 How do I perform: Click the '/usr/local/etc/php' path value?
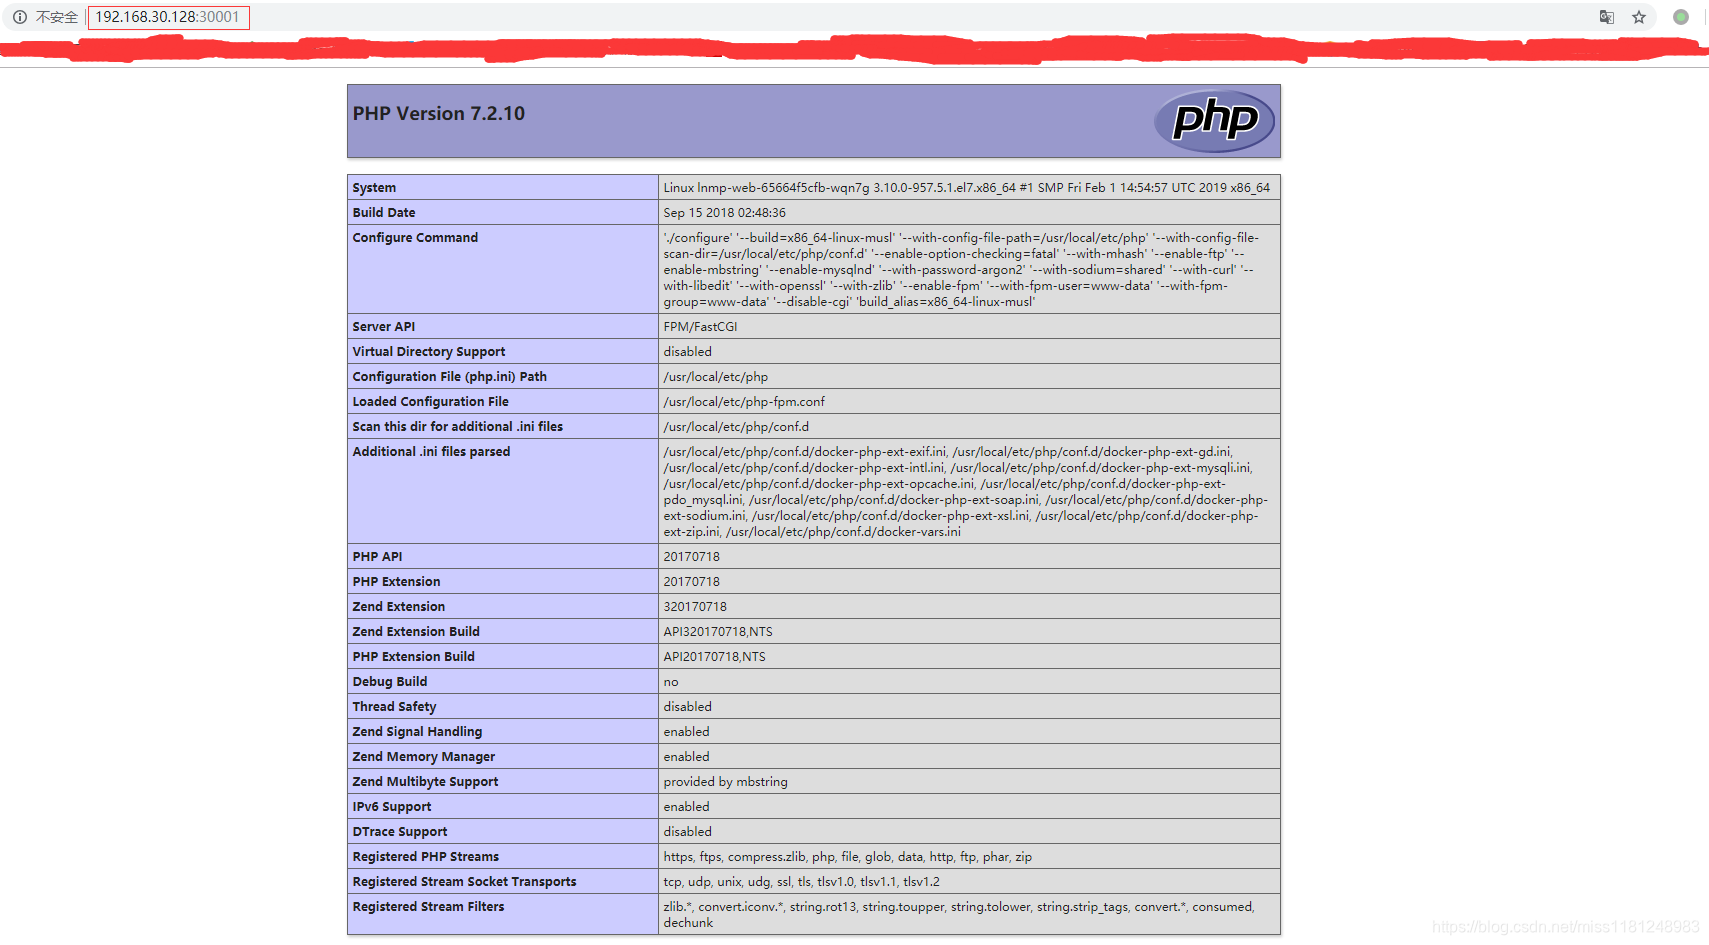coord(716,377)
